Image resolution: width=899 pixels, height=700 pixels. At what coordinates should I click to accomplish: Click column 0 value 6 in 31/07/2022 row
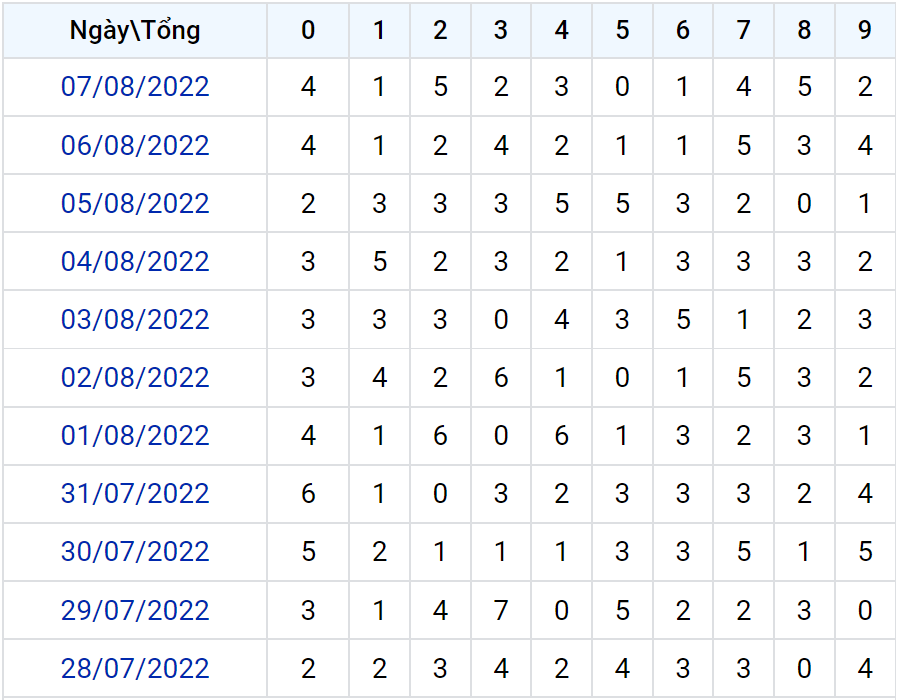308,494
